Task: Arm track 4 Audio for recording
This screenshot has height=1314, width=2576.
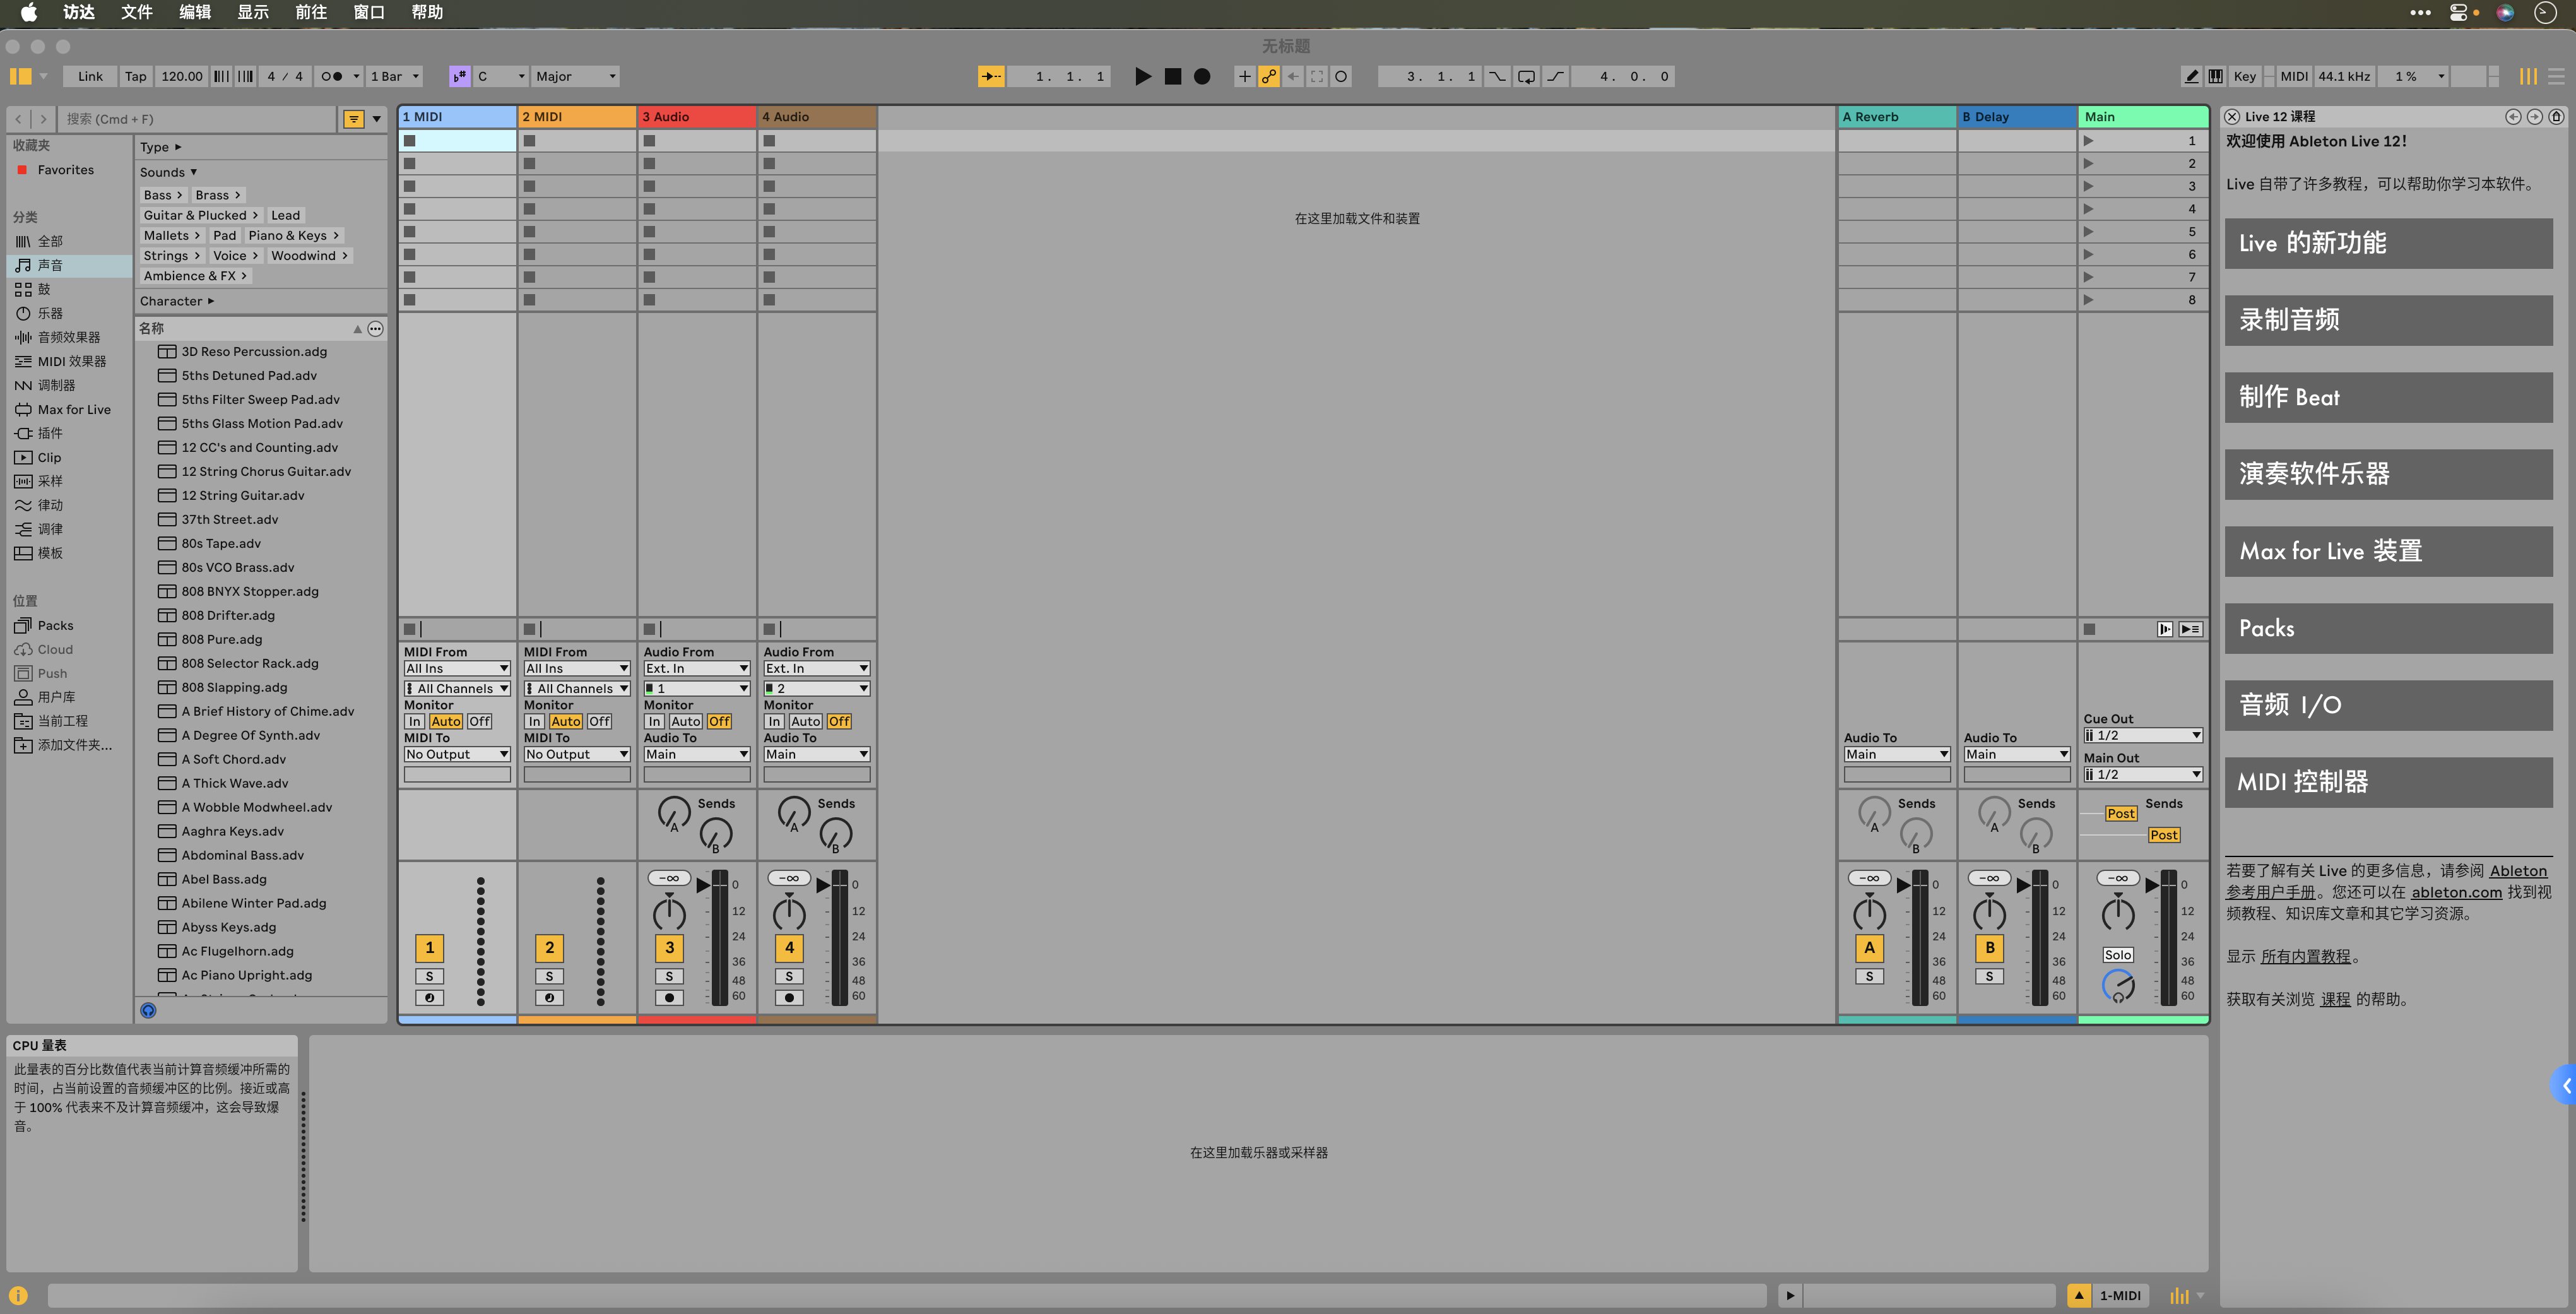Action: [789, 997]
